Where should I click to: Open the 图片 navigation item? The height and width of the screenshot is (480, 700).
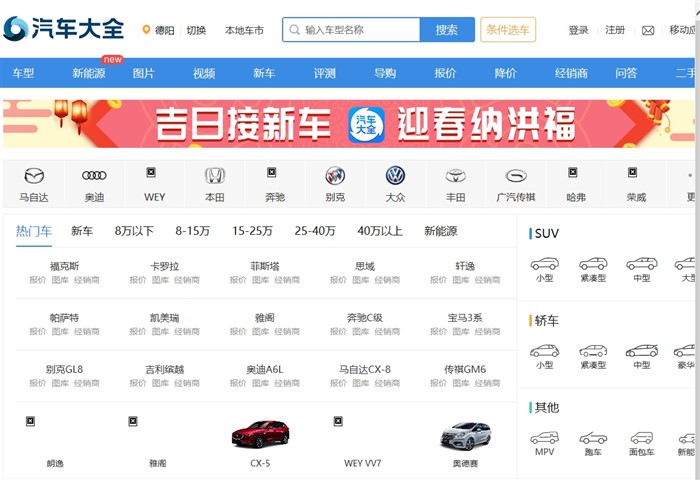143,73
